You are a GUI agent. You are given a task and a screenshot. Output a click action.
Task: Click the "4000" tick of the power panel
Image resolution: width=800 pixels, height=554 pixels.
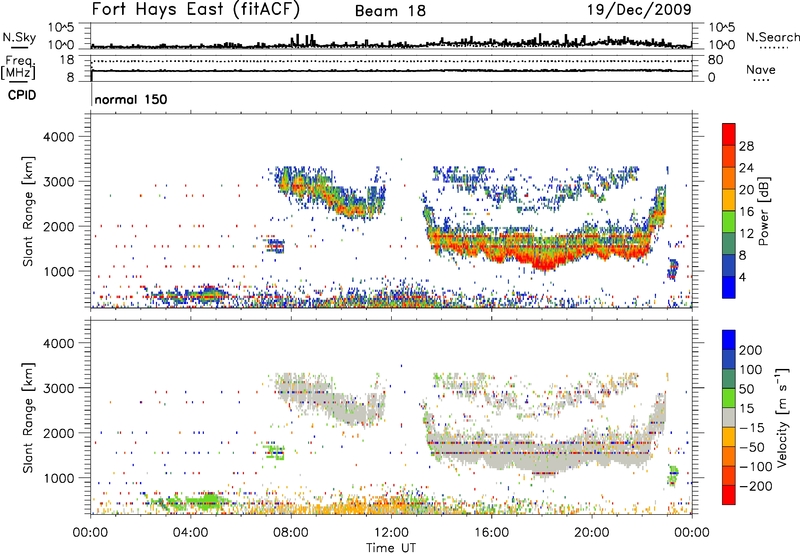point(58,137)
